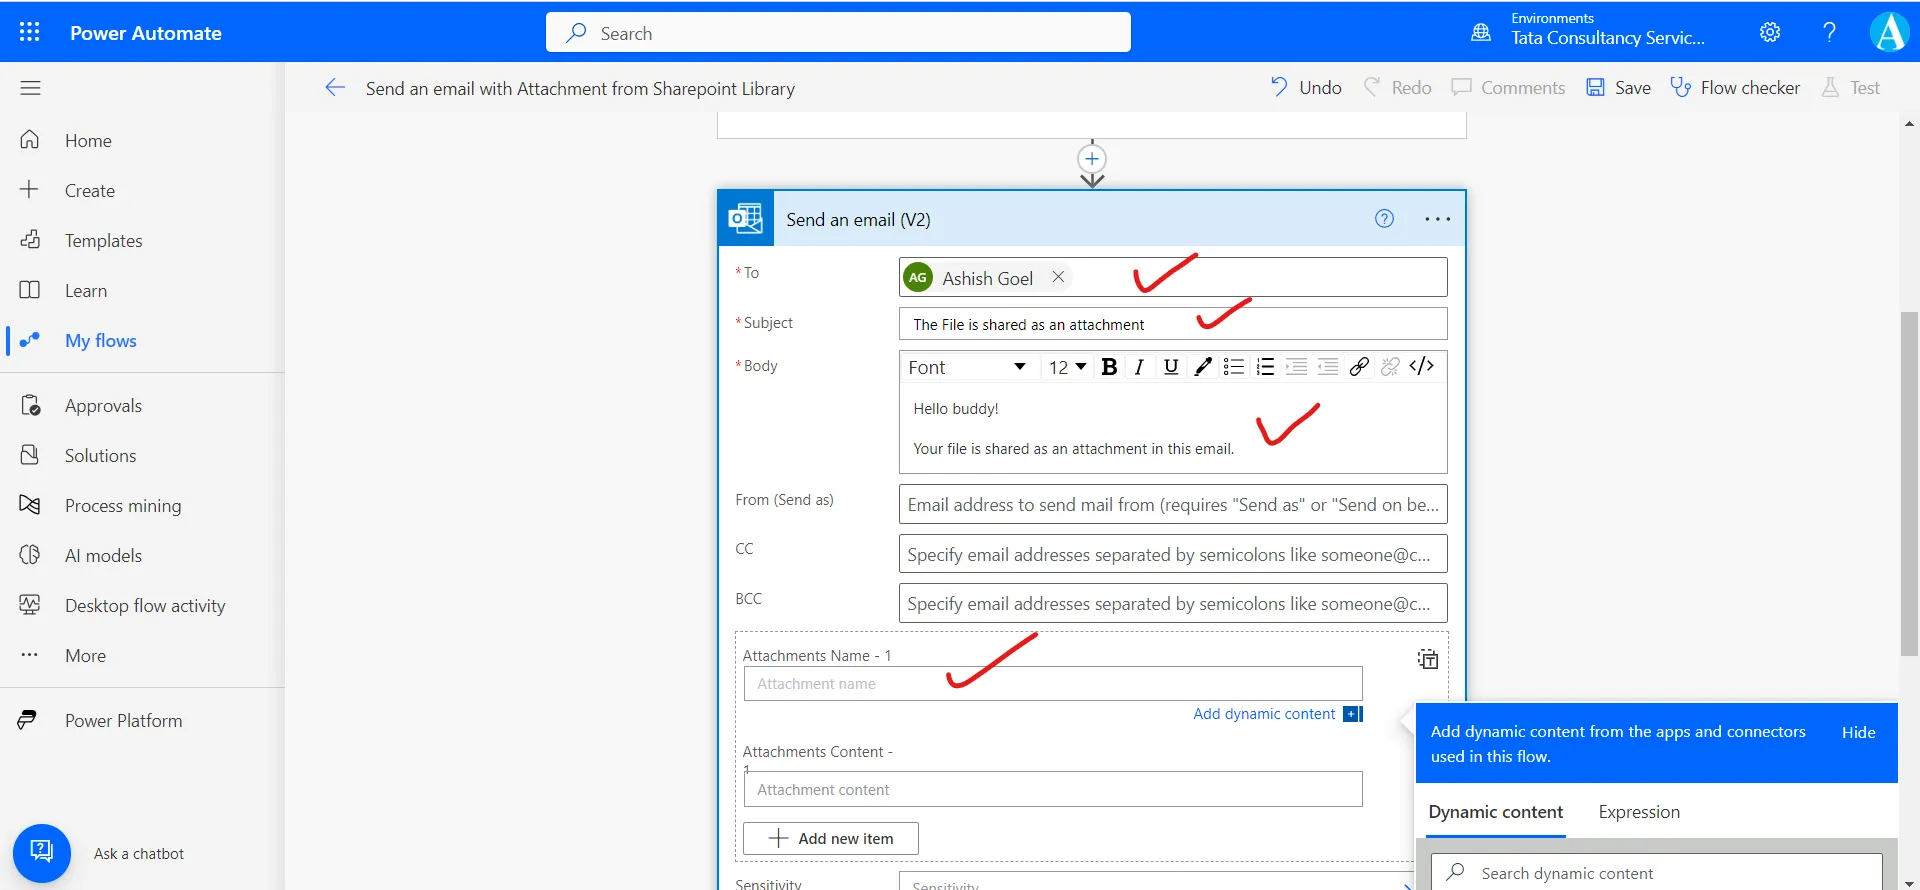
Task: Open the Help question mark in header
Action: coord(1829,32)
